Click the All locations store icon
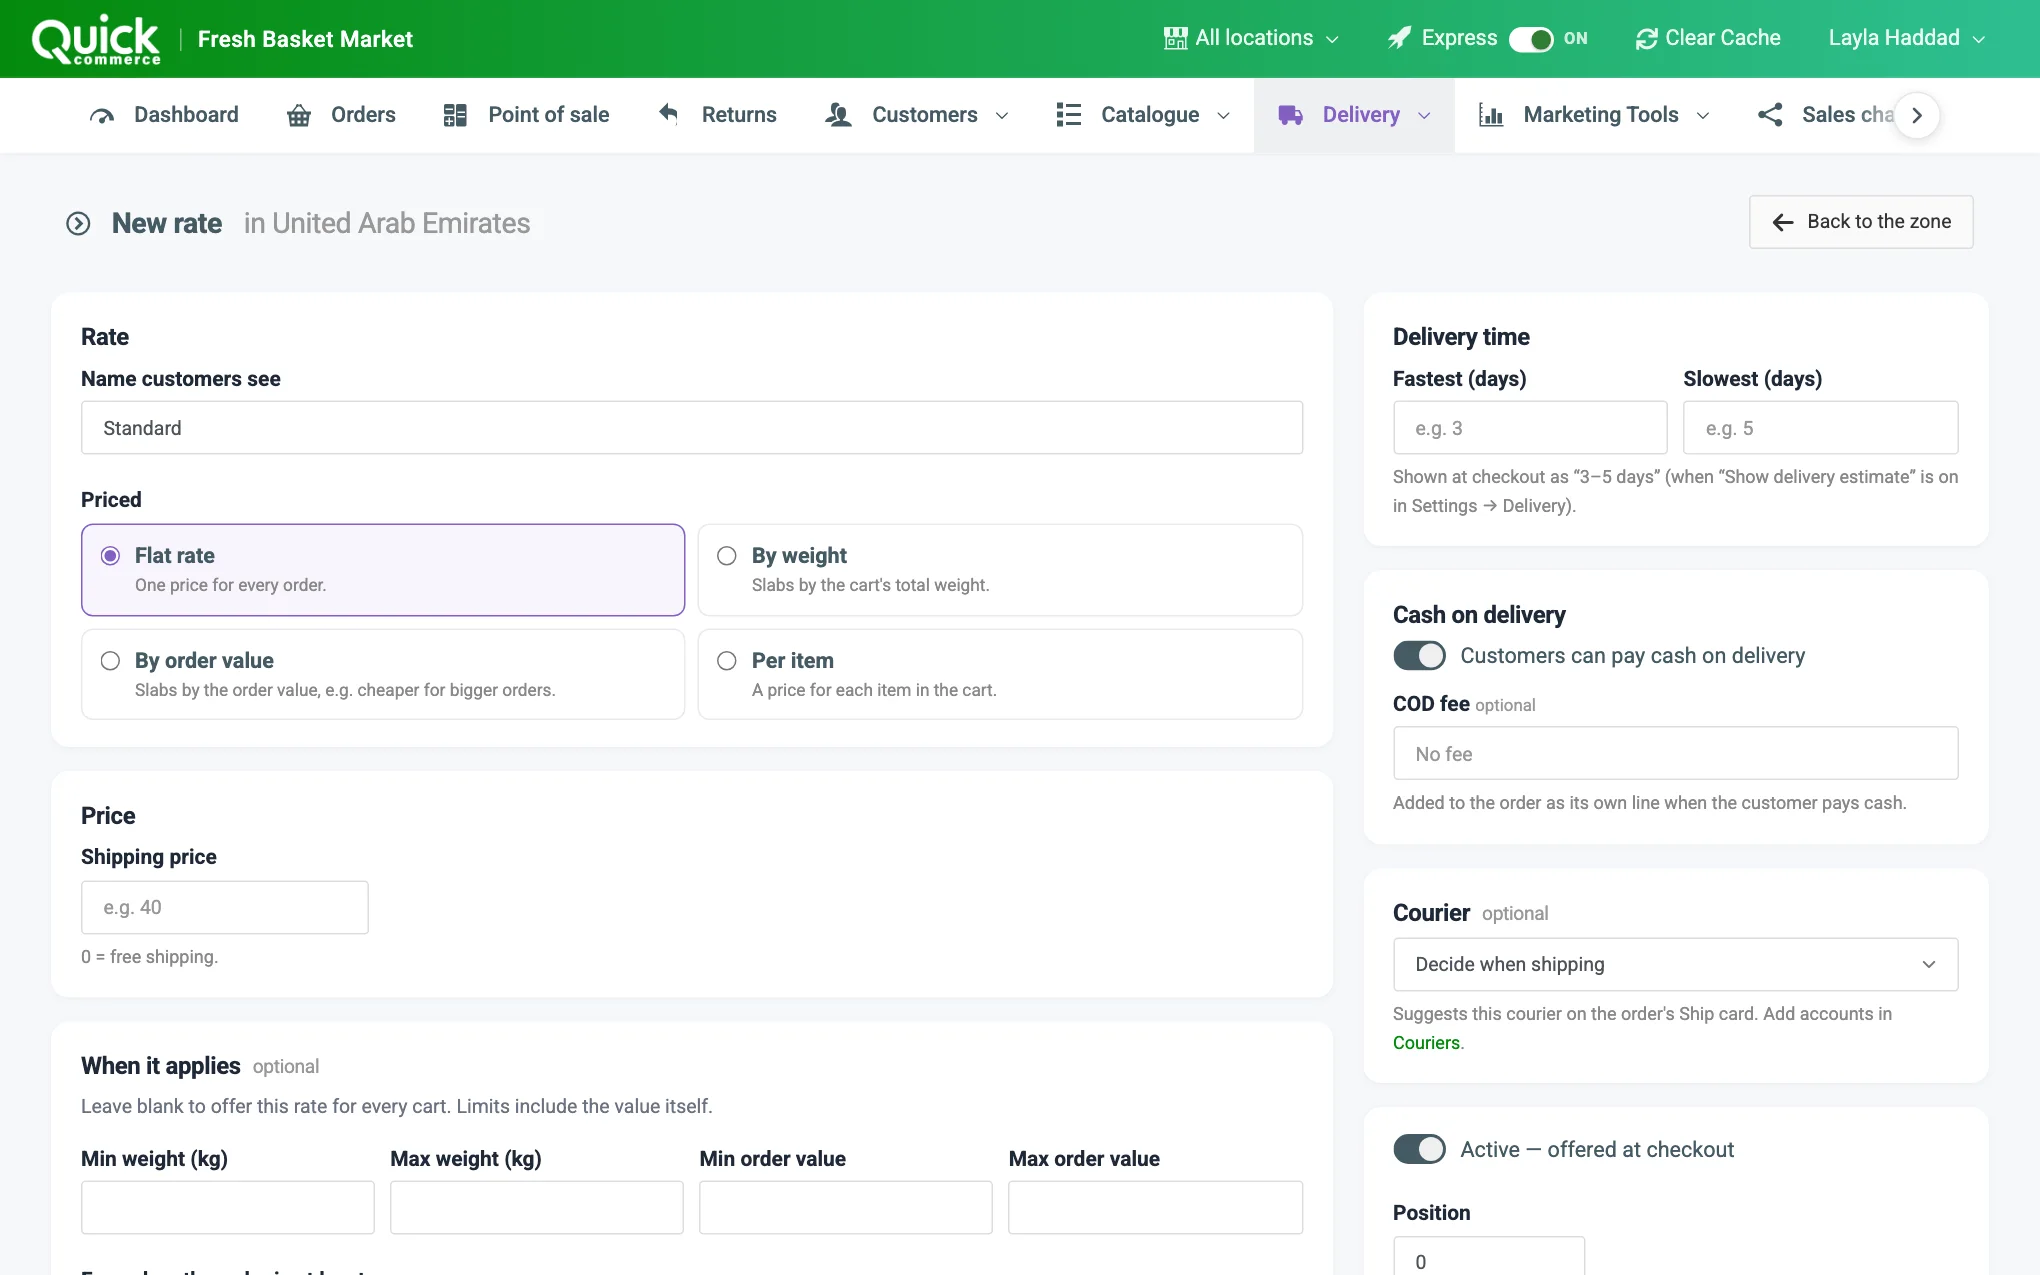Screen dimensions: 2040x1275 [1175, 38]
